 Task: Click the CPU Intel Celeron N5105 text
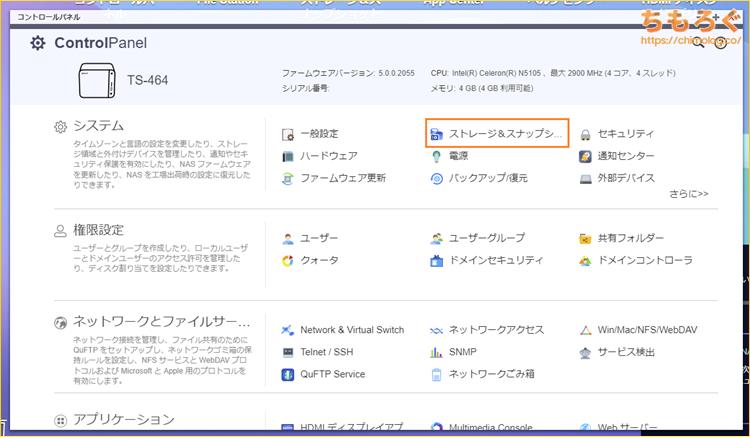coord(553,73)
